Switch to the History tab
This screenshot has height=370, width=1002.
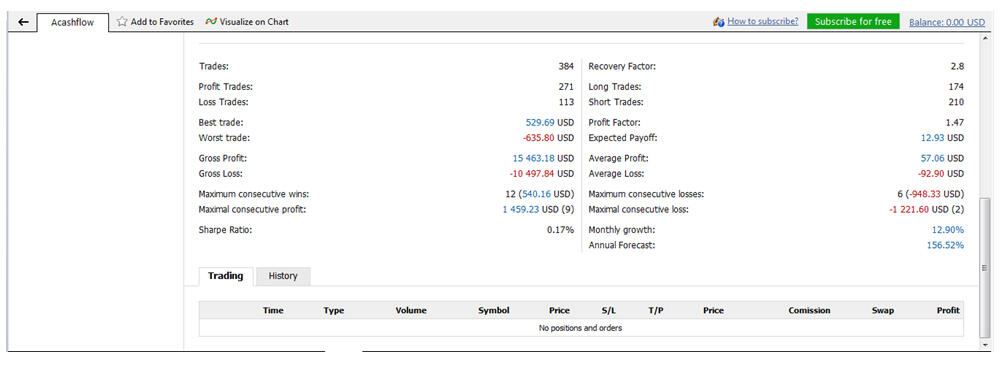(283, 276)
